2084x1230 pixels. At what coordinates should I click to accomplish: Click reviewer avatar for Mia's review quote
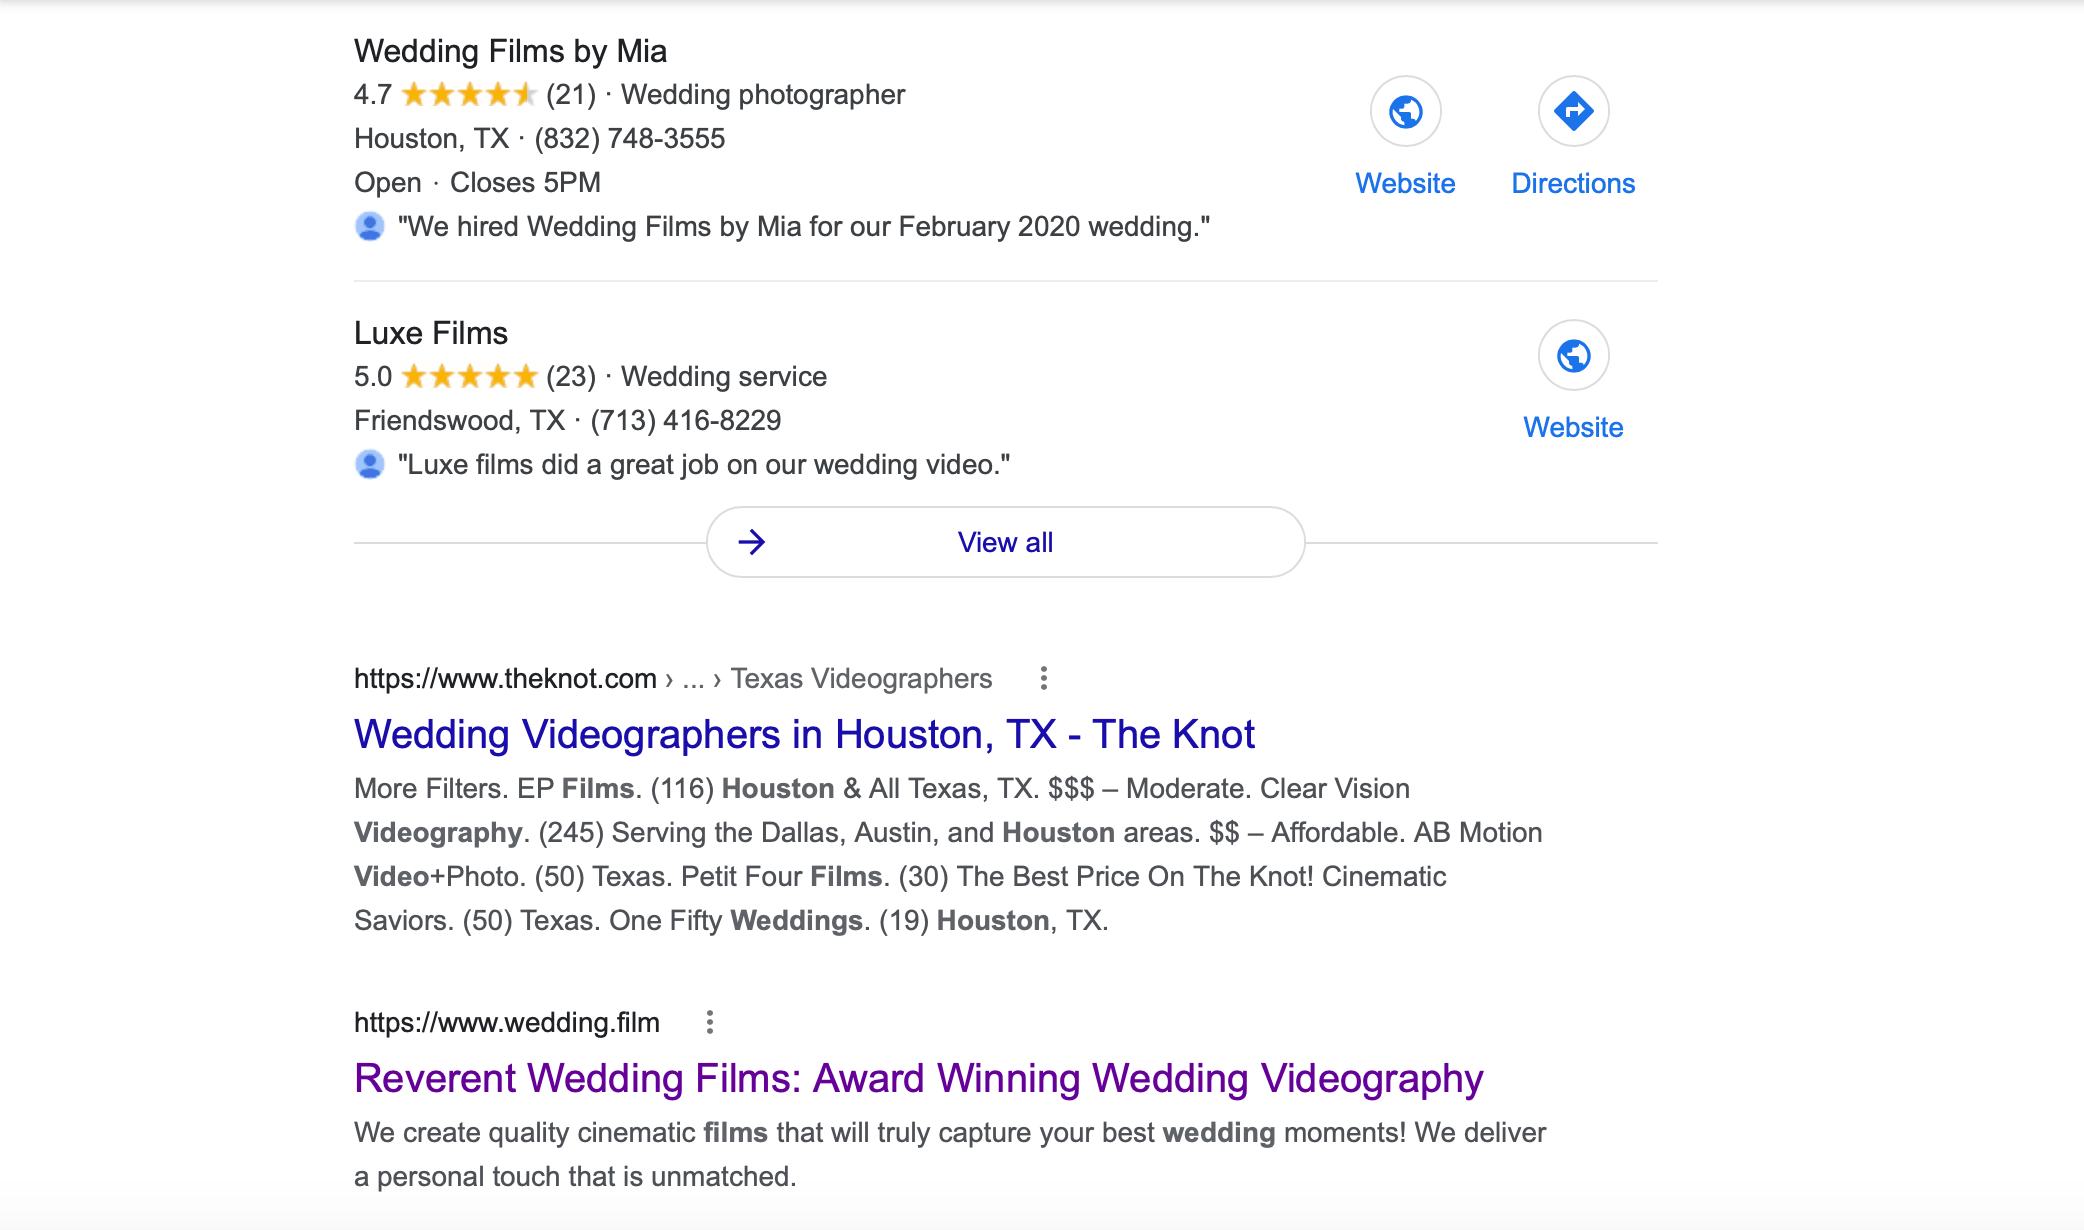[x=370, y=226]
